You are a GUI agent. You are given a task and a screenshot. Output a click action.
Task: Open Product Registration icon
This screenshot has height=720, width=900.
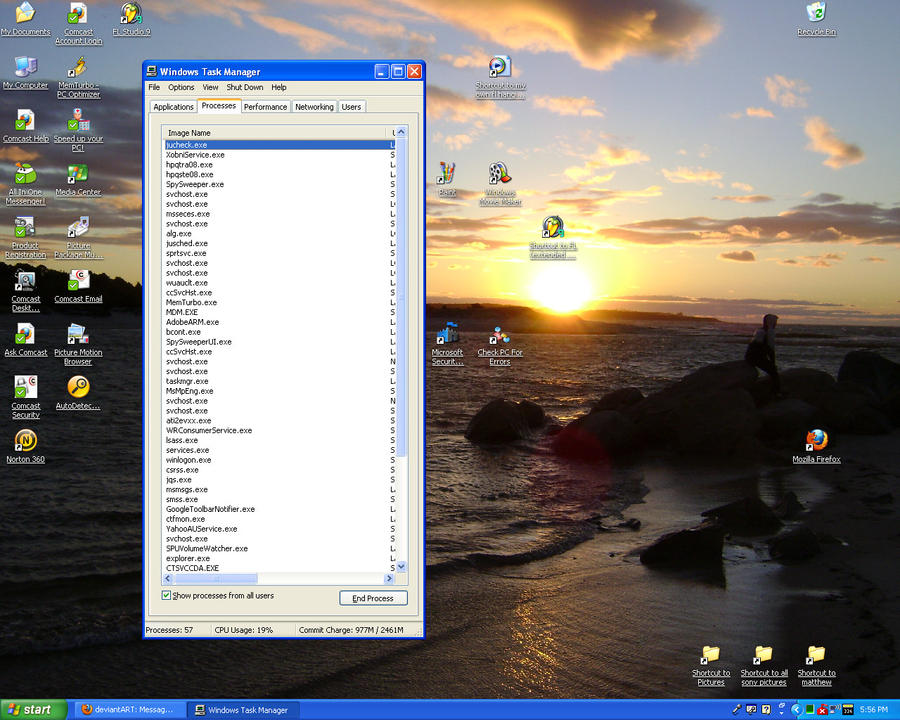click(x=25, y=237)
